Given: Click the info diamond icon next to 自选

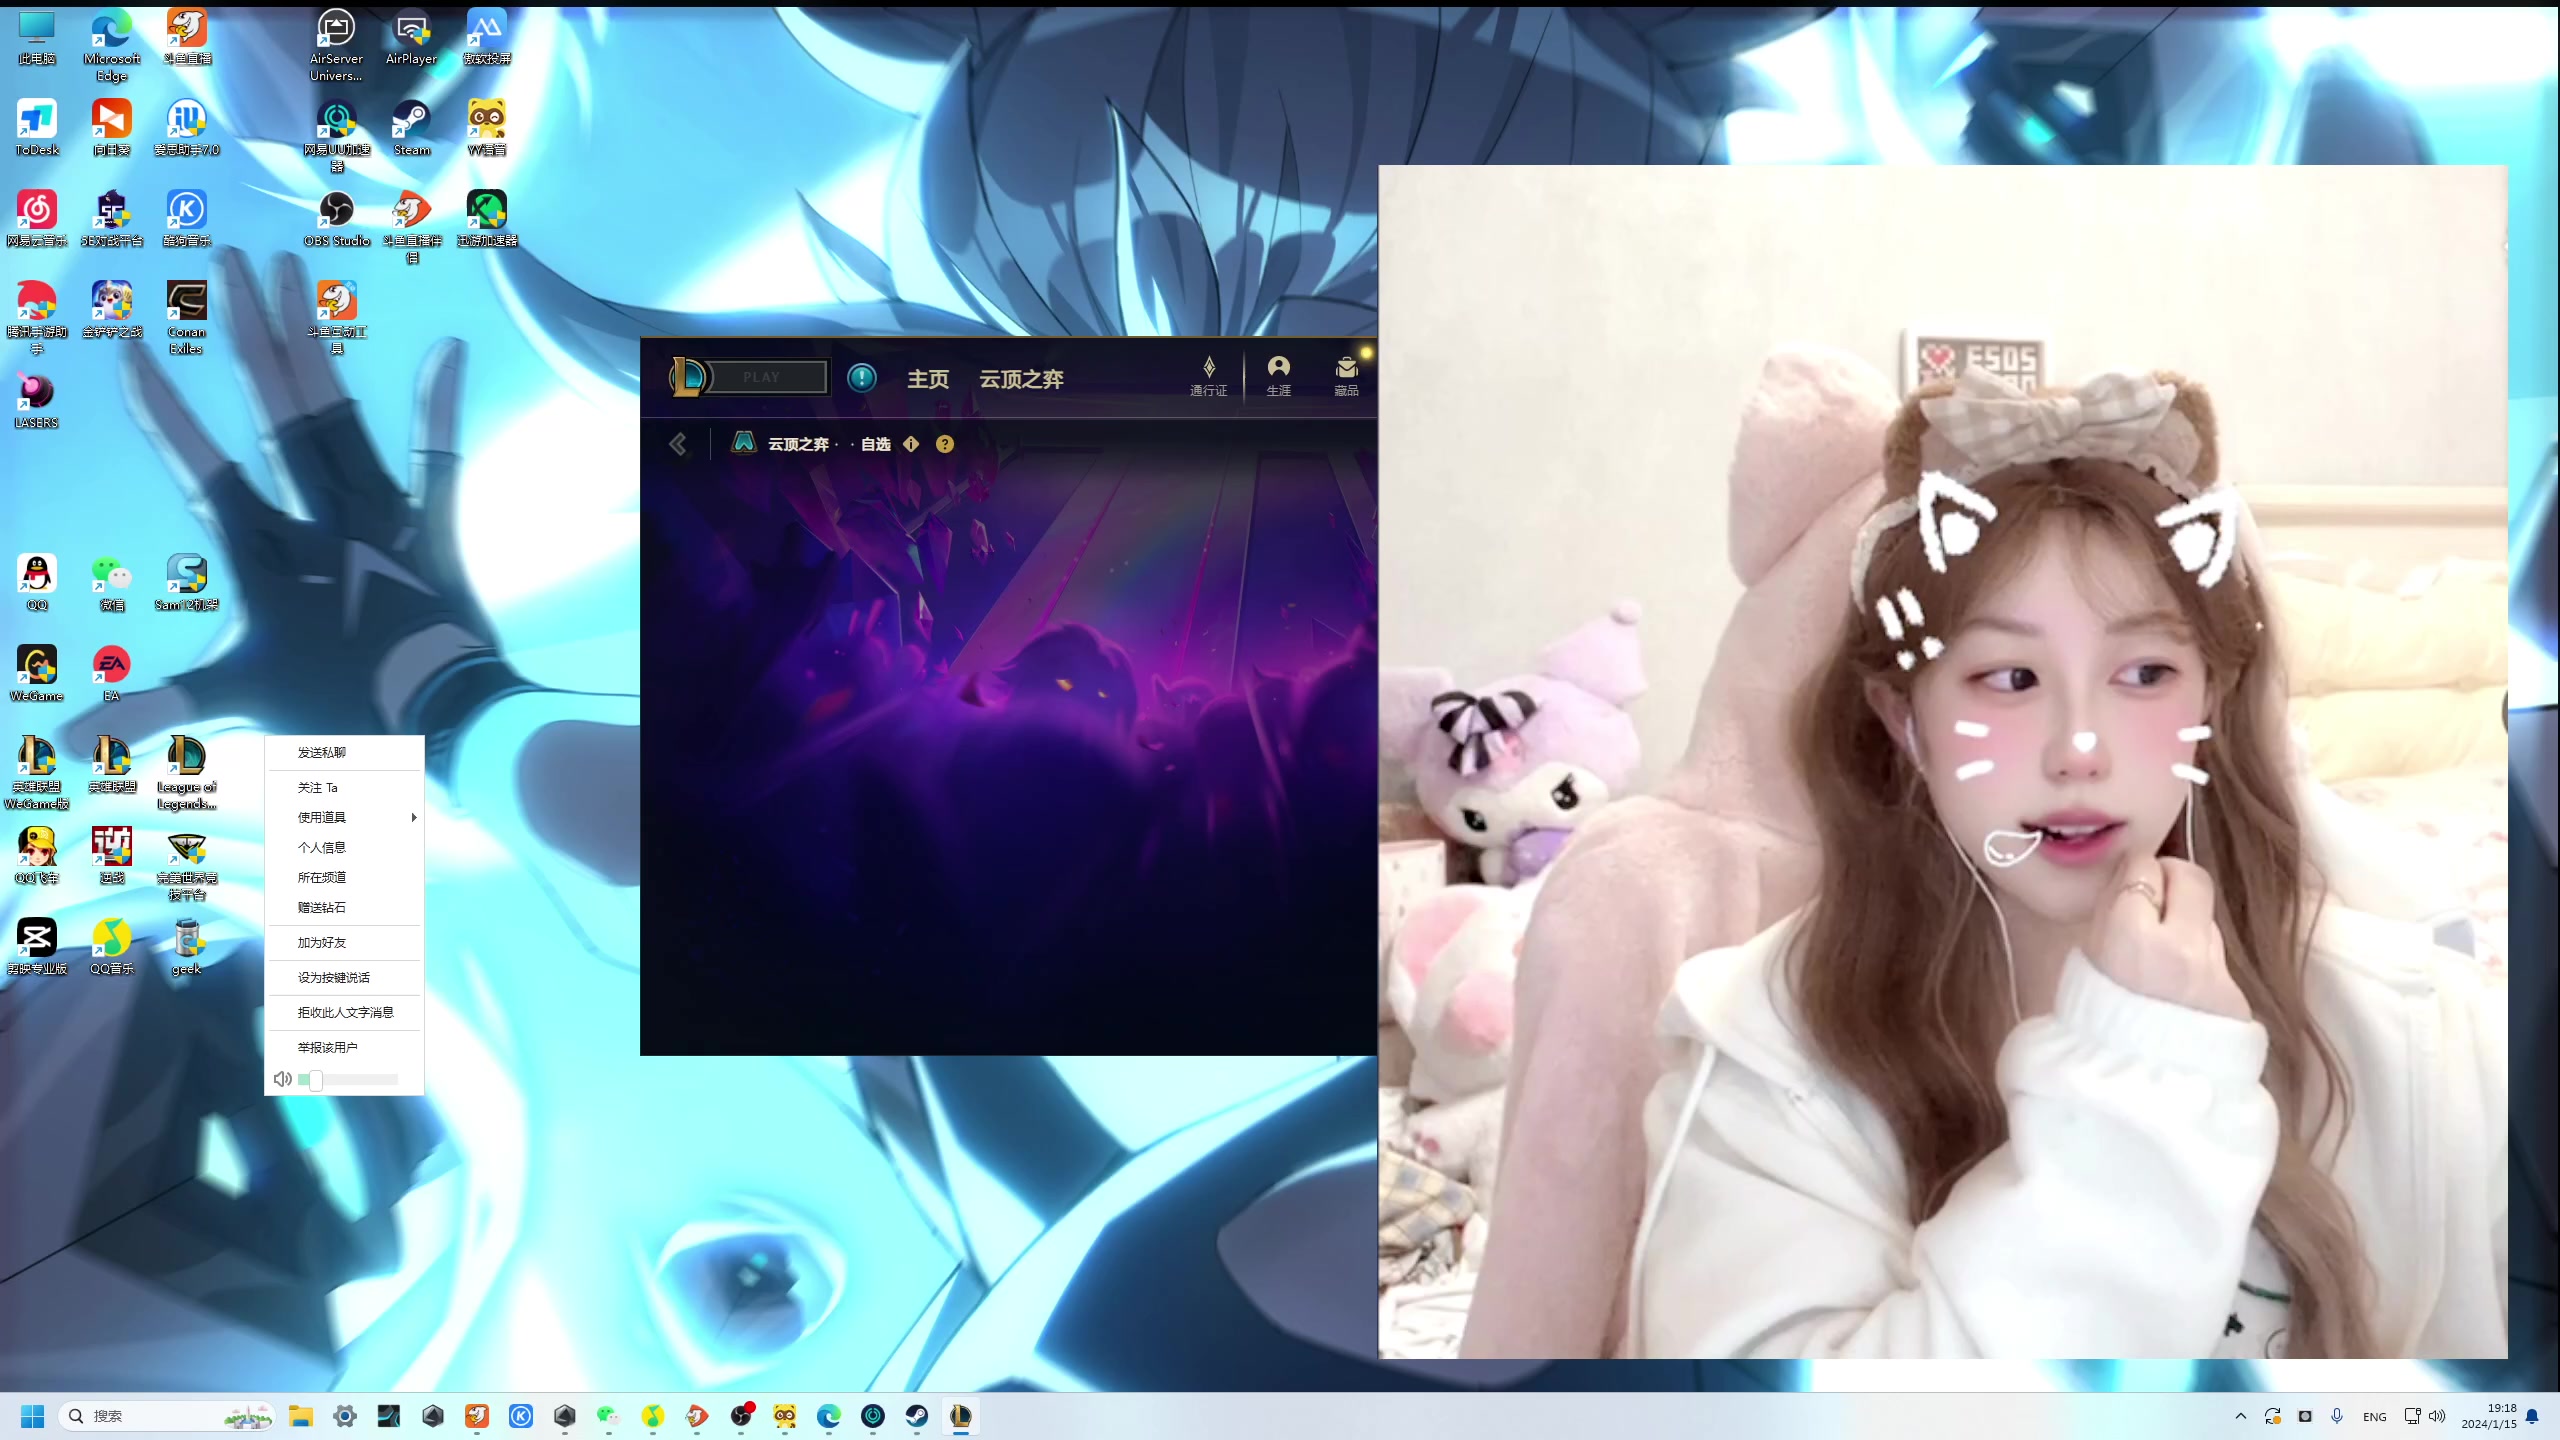Looking at the screenshot, I should click(911, 444).
